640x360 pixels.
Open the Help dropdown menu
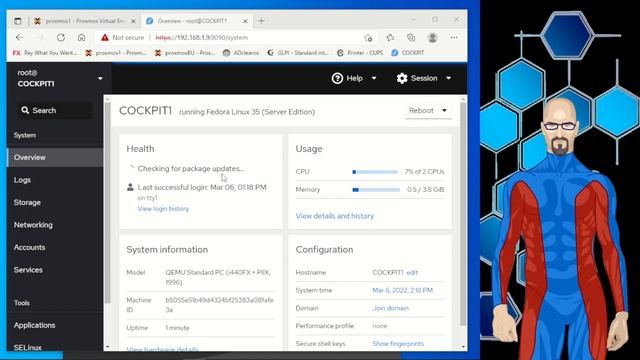point(354,78)
